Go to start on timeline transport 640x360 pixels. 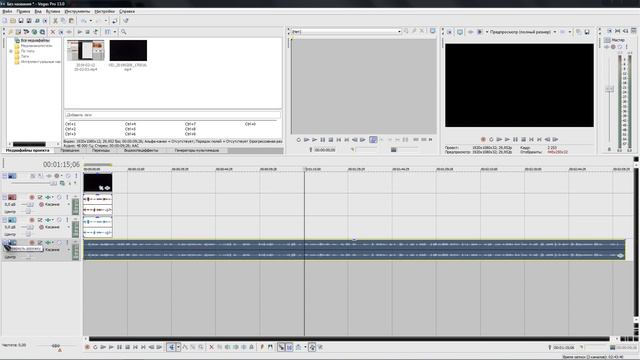tap(135, 347)
